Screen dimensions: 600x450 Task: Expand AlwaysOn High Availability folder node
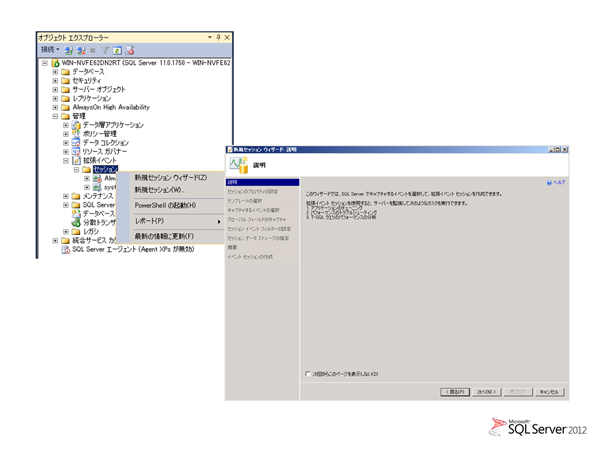click(x=55, y=108)
